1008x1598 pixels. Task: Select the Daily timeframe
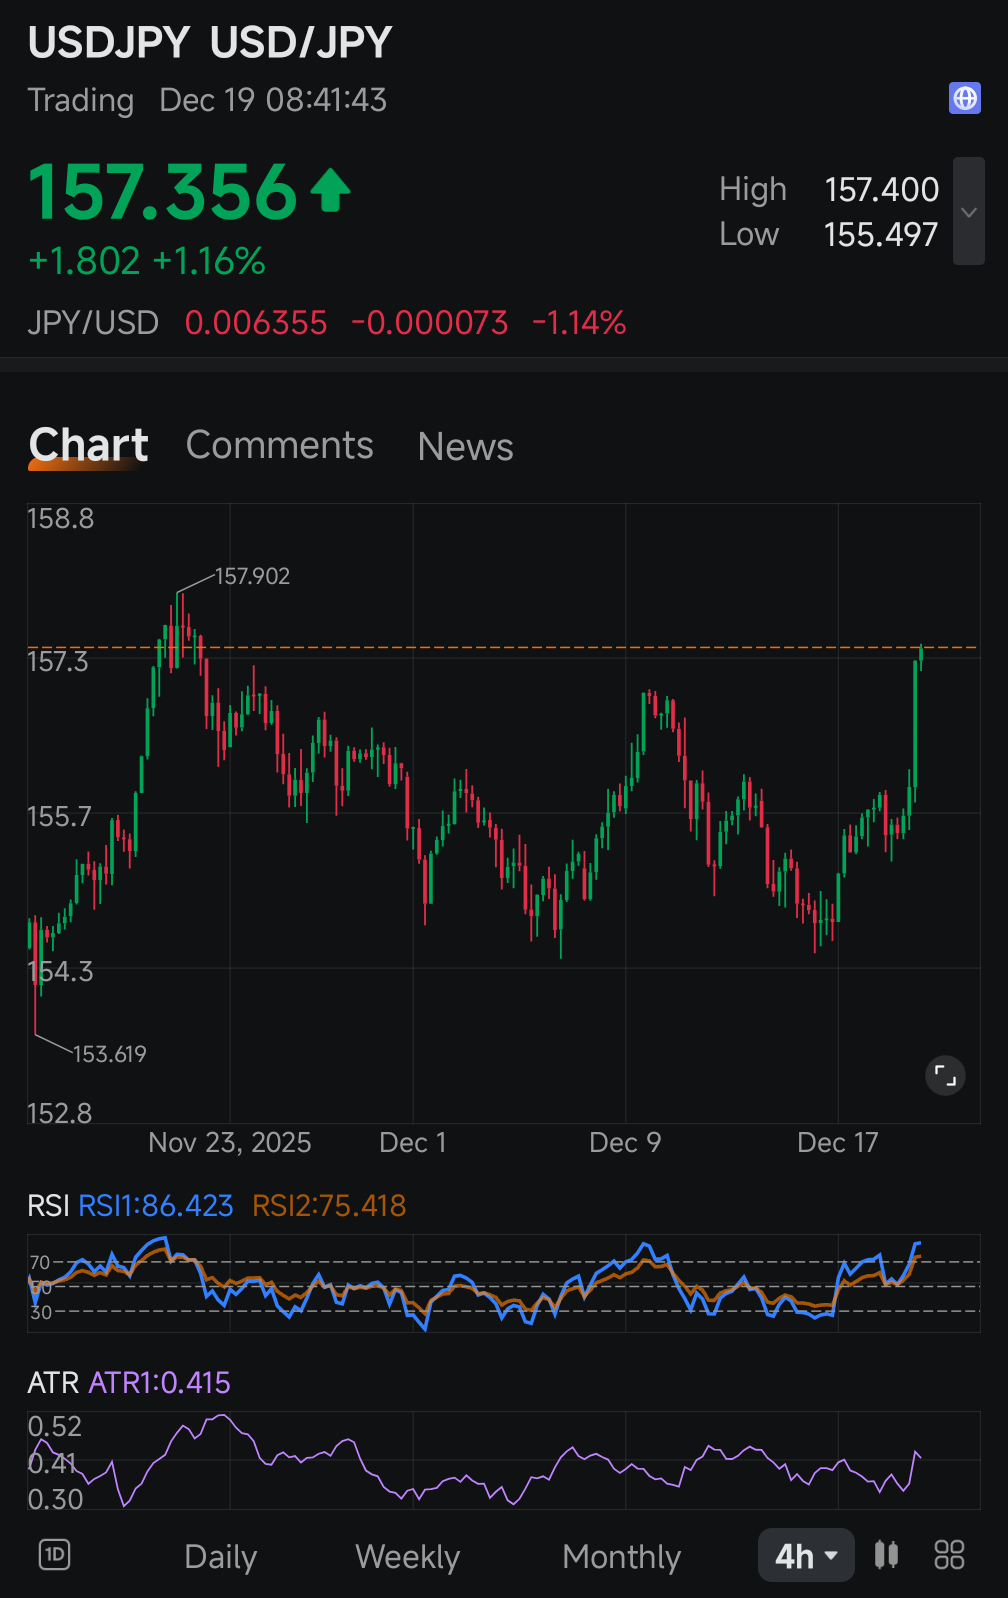pyautogui.click(x=221, y=1557)
